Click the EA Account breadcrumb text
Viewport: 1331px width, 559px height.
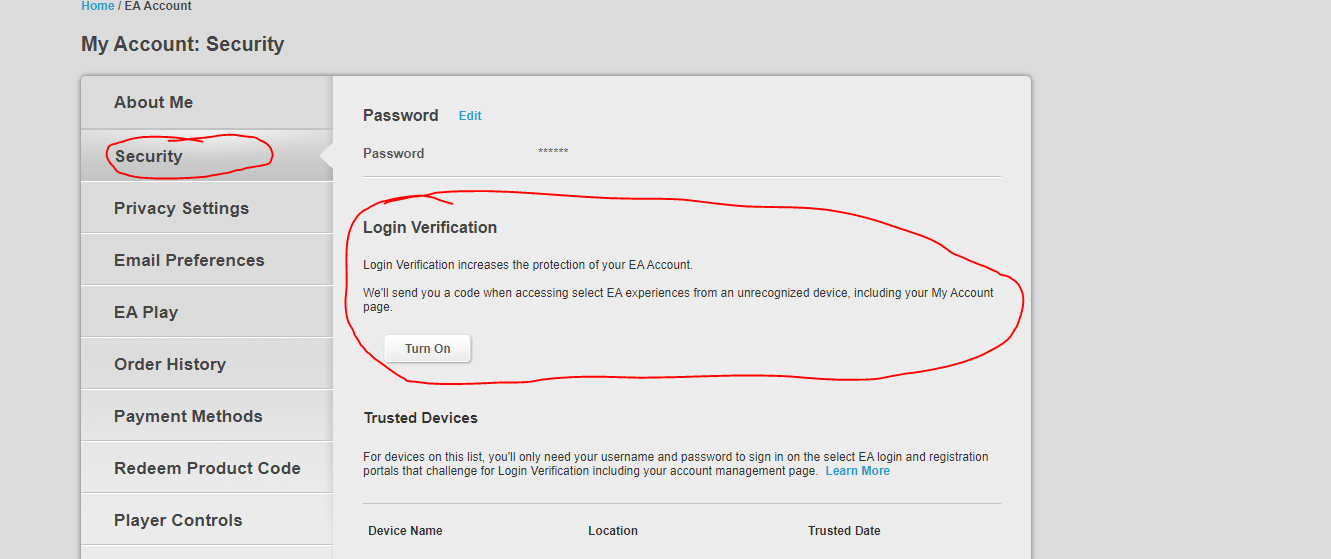click(158, 6)
